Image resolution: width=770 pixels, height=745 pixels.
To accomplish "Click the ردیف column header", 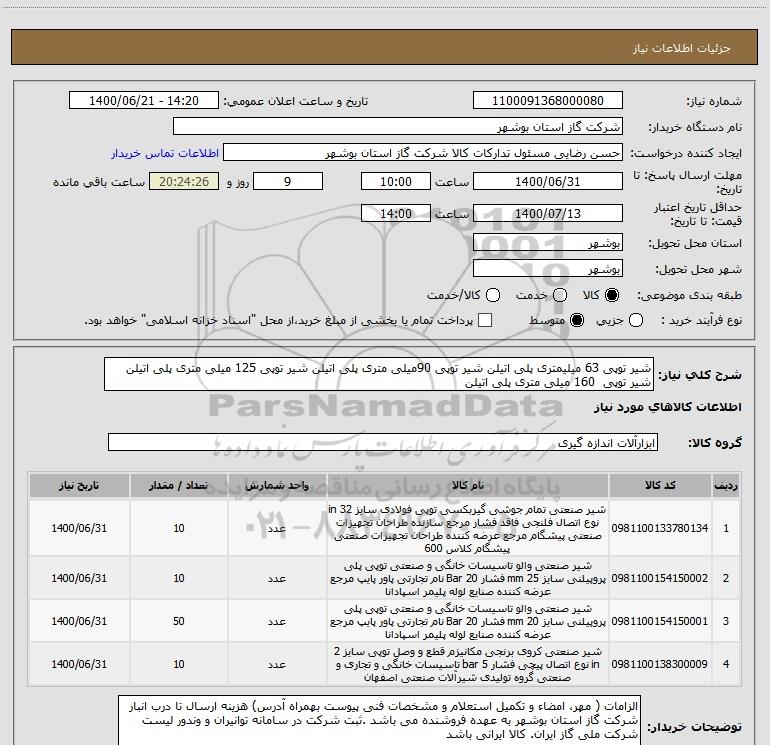I will coord(726,486).
